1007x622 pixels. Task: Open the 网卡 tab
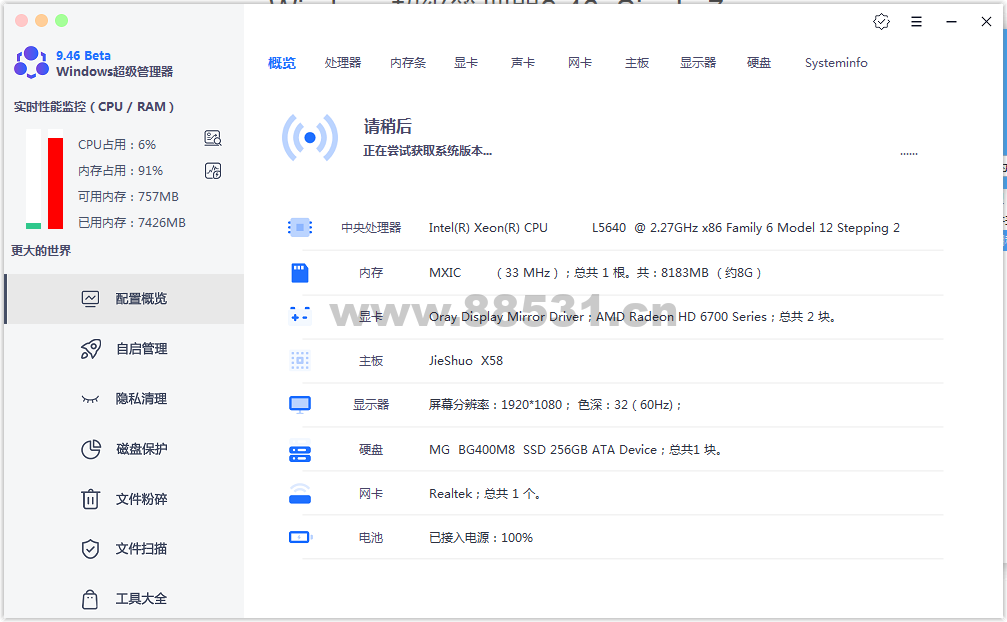580,63
